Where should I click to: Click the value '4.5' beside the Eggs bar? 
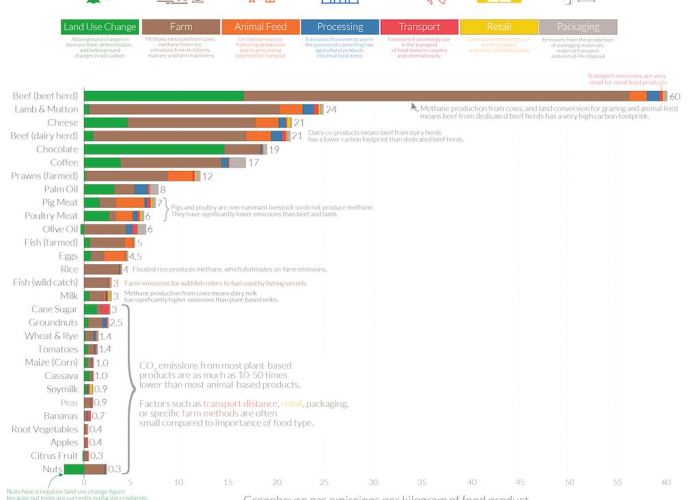(135, 257)
